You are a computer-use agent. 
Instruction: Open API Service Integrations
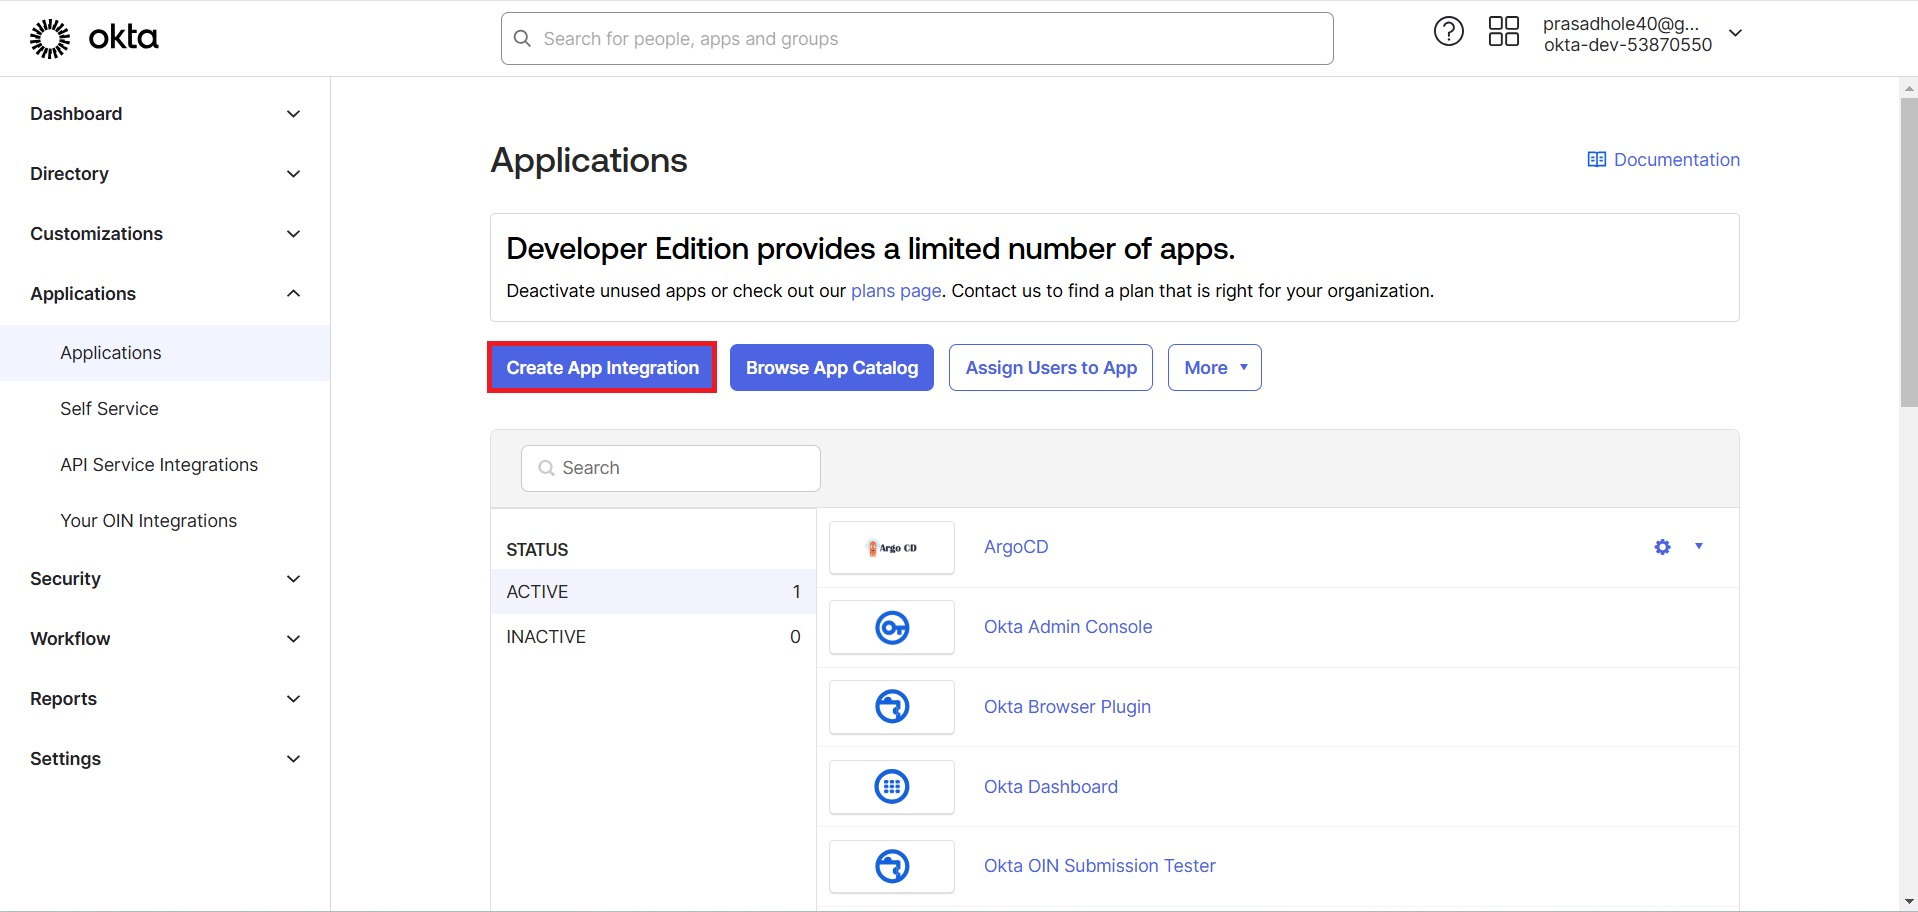point(158,464)
